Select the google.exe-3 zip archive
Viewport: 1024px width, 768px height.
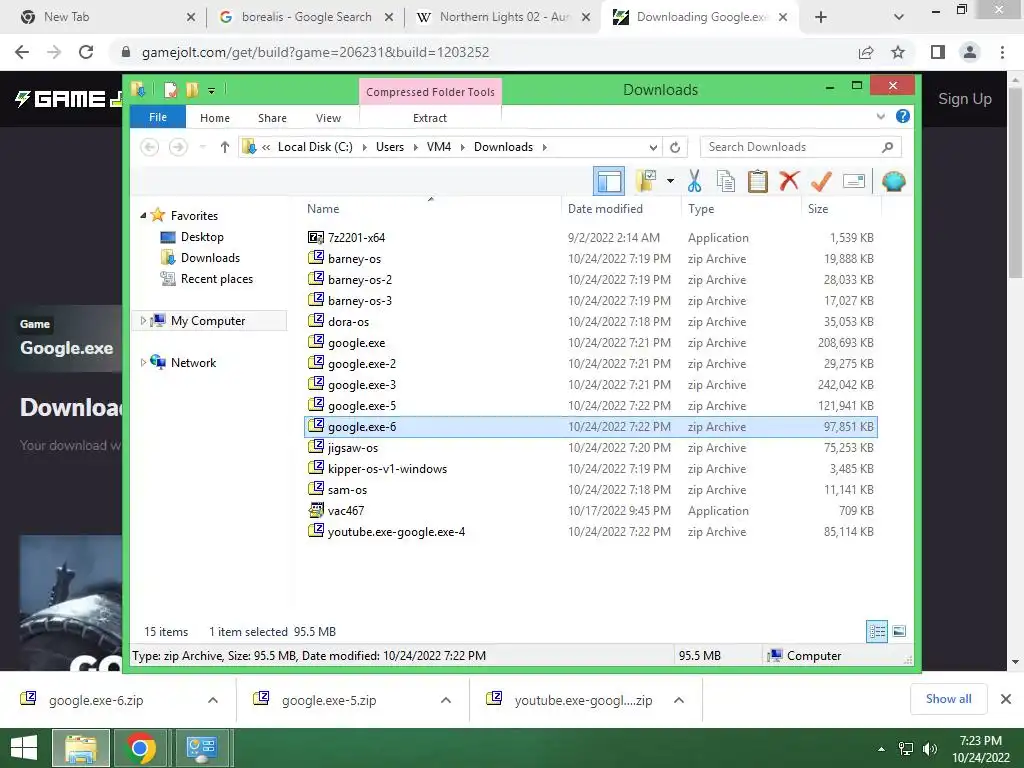590,385
